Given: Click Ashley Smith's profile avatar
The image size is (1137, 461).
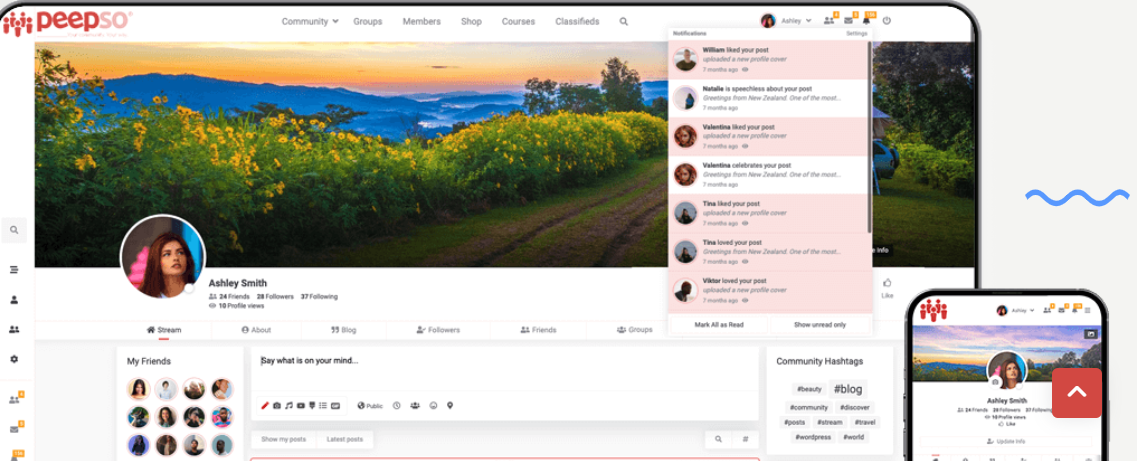Looking at the screenshot, I should [x=163, y=257].
